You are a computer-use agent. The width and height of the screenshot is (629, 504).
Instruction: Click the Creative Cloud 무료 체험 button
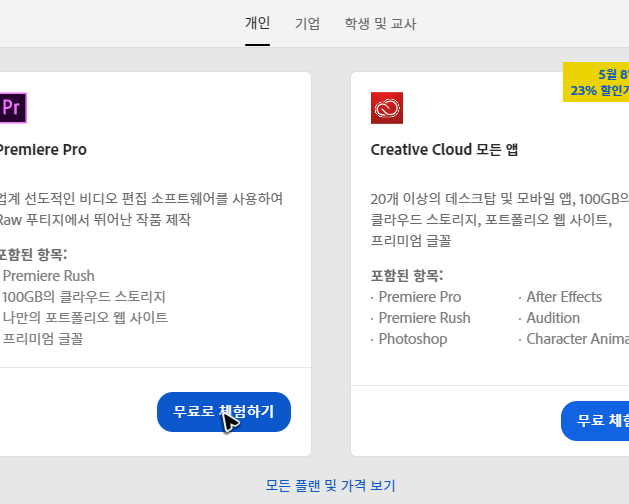pyautogui.click(x=595, y=421)
